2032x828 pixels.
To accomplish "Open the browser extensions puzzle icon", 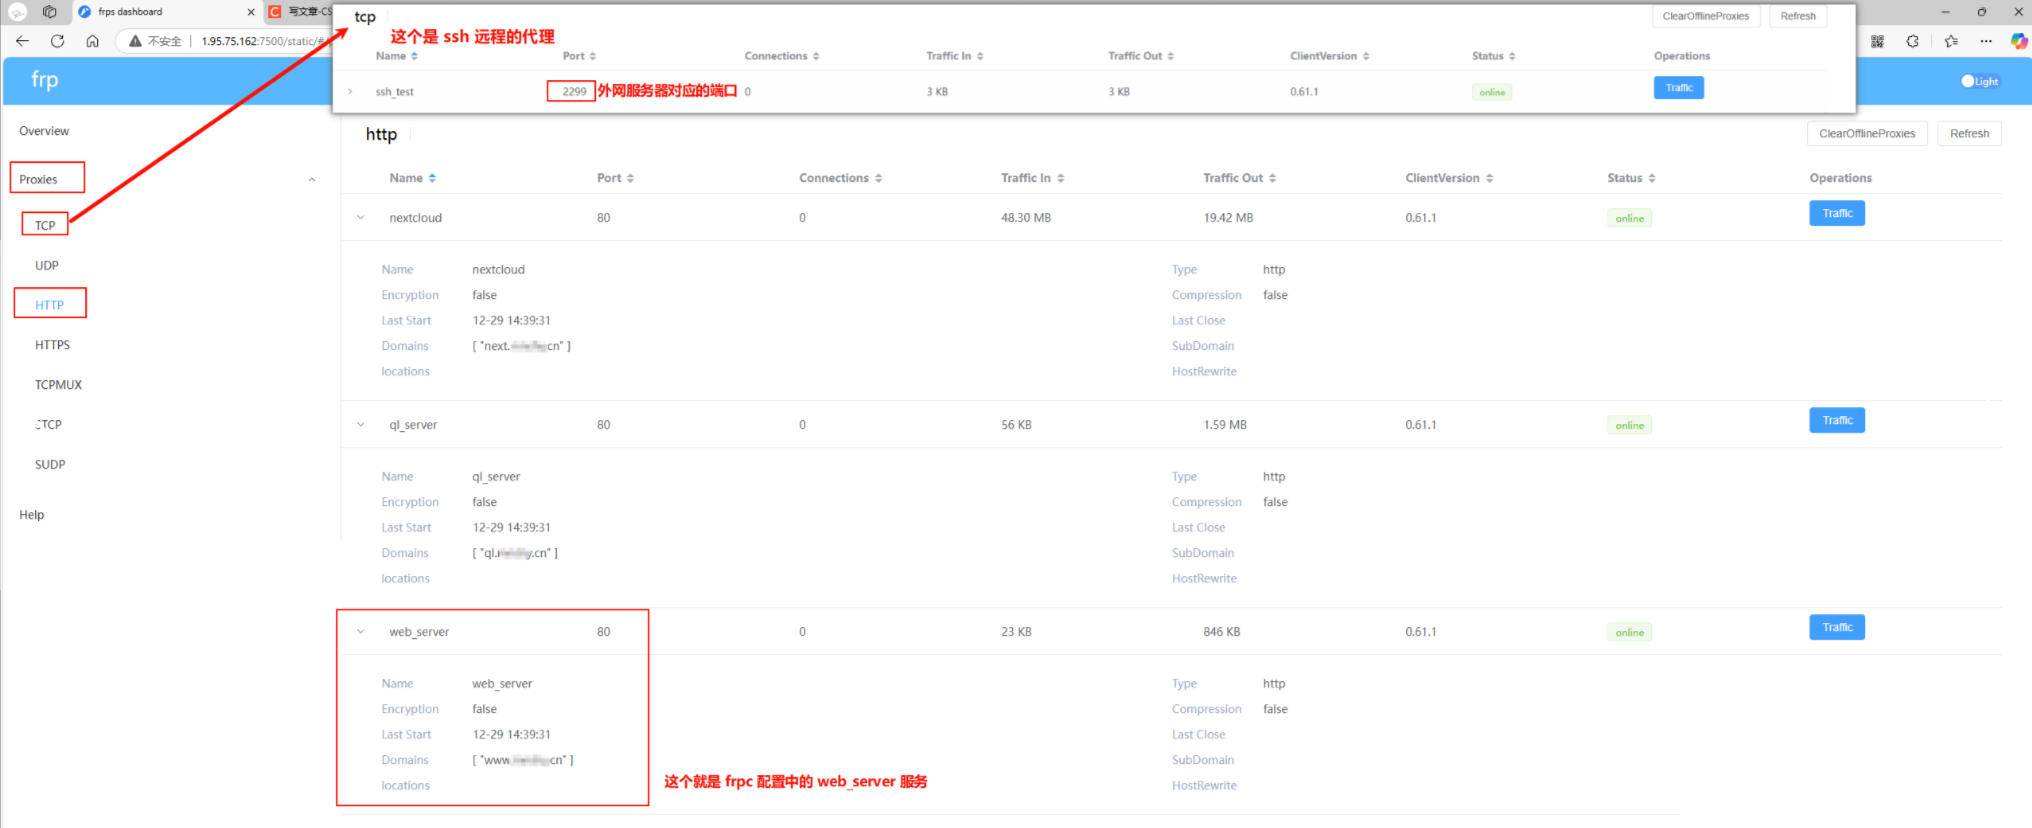I will tap(1912, 41).
